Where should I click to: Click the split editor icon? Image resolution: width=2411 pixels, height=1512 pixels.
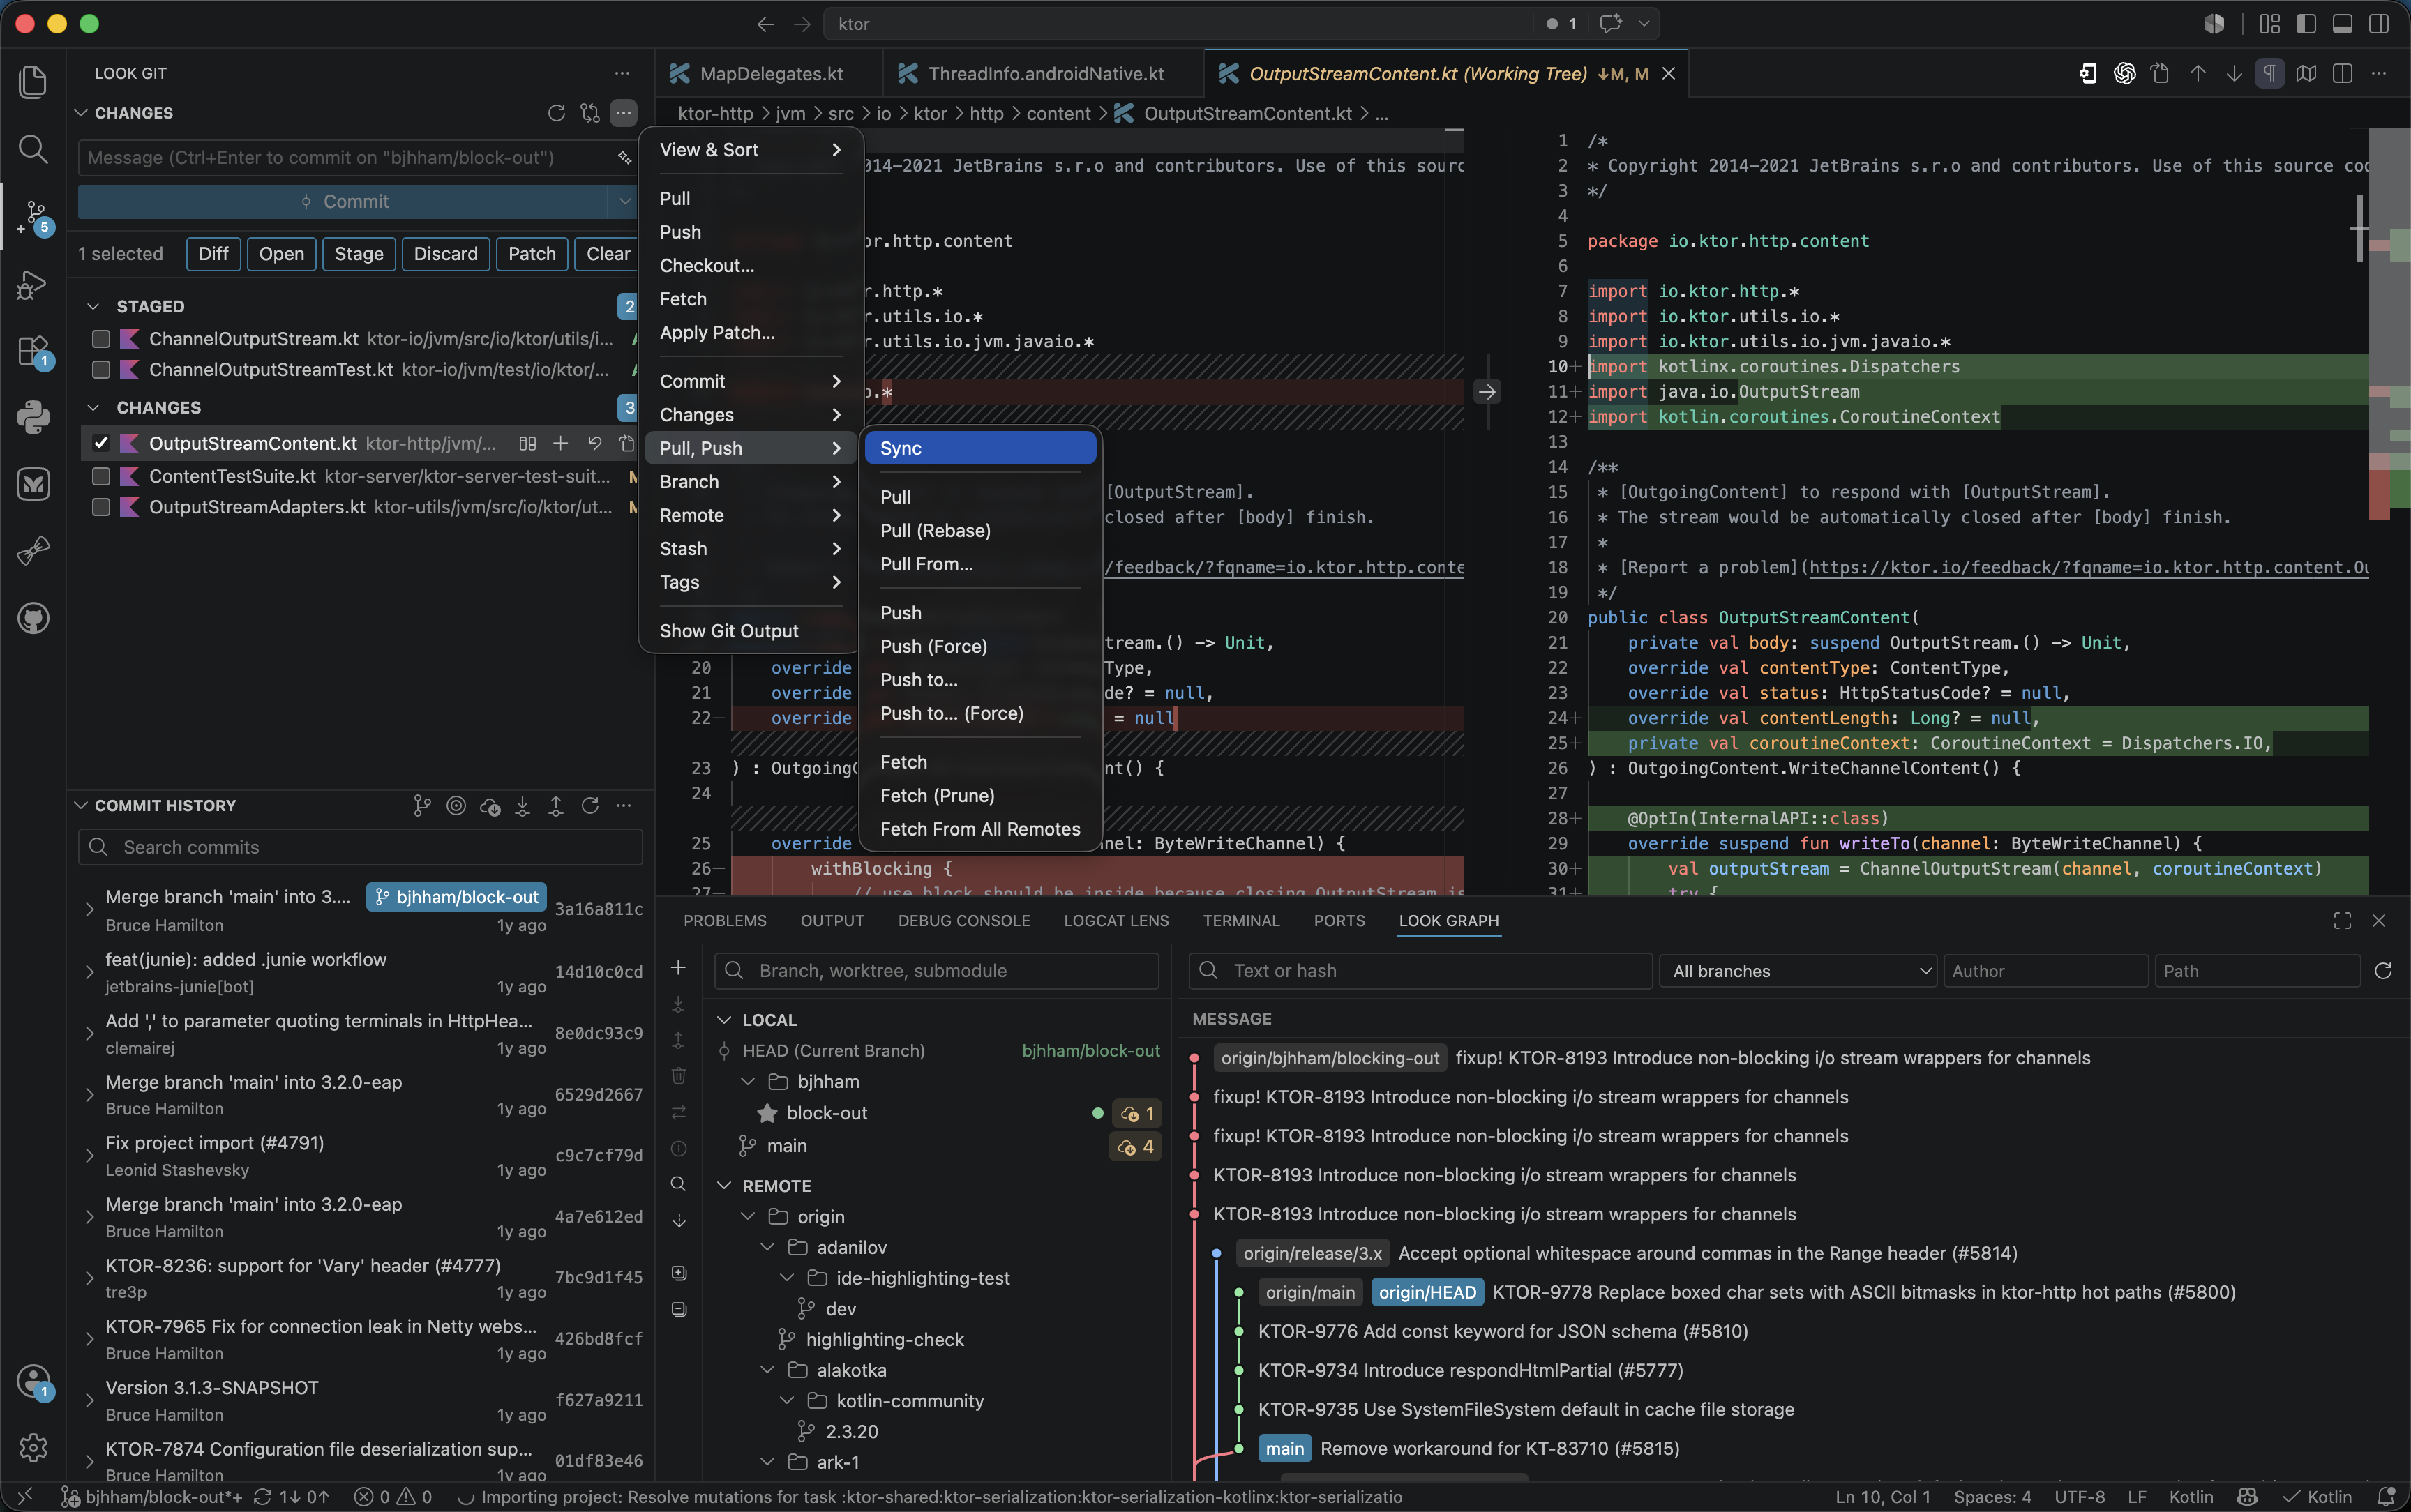(x=2342, y=74)
